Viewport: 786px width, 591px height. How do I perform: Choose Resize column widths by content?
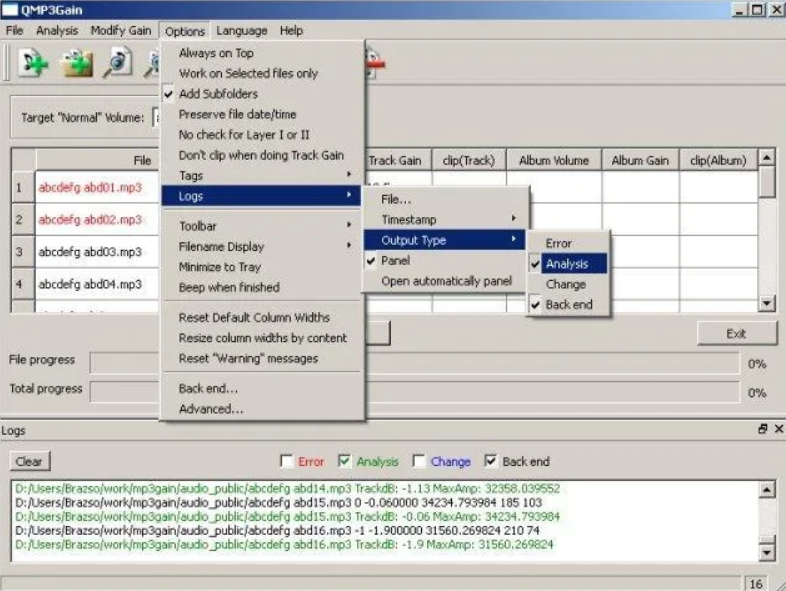[x=261, y=338]
